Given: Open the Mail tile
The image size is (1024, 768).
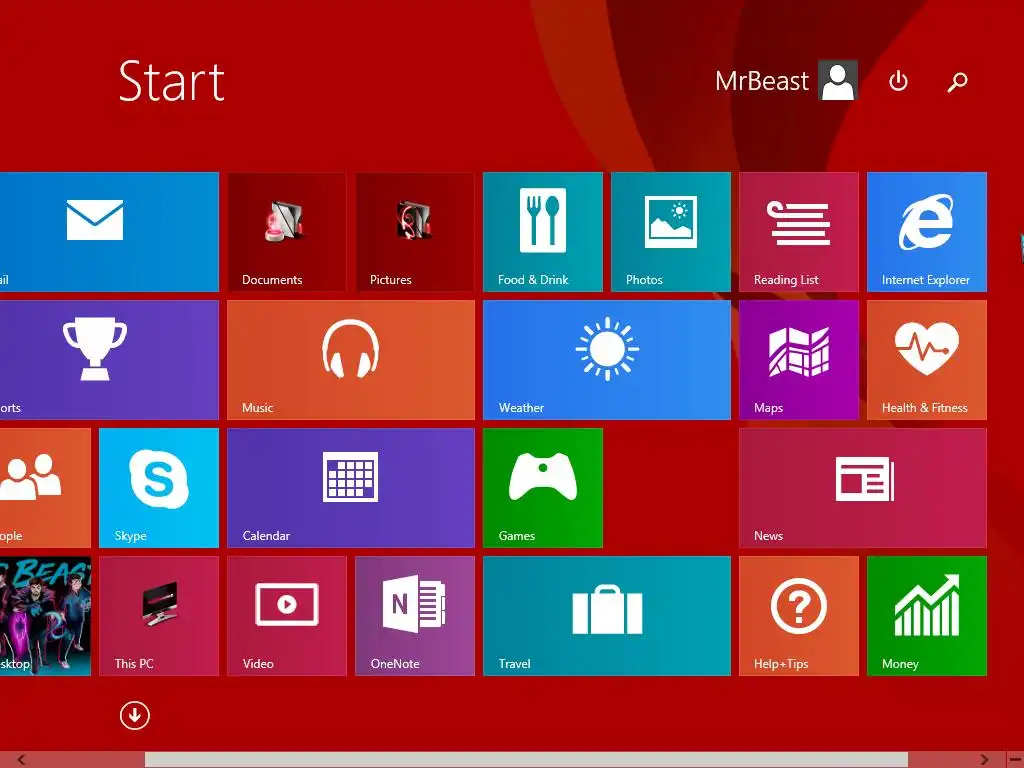Looking at the screenshot, I should [109, 232].
